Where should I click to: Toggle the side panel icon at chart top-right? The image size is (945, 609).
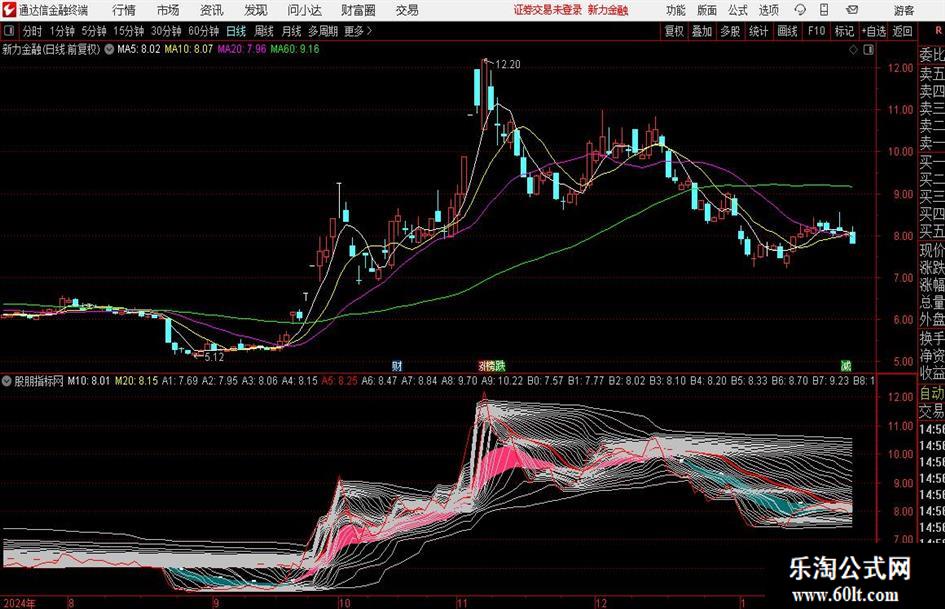pyautogui.click(x=868, y=50)
